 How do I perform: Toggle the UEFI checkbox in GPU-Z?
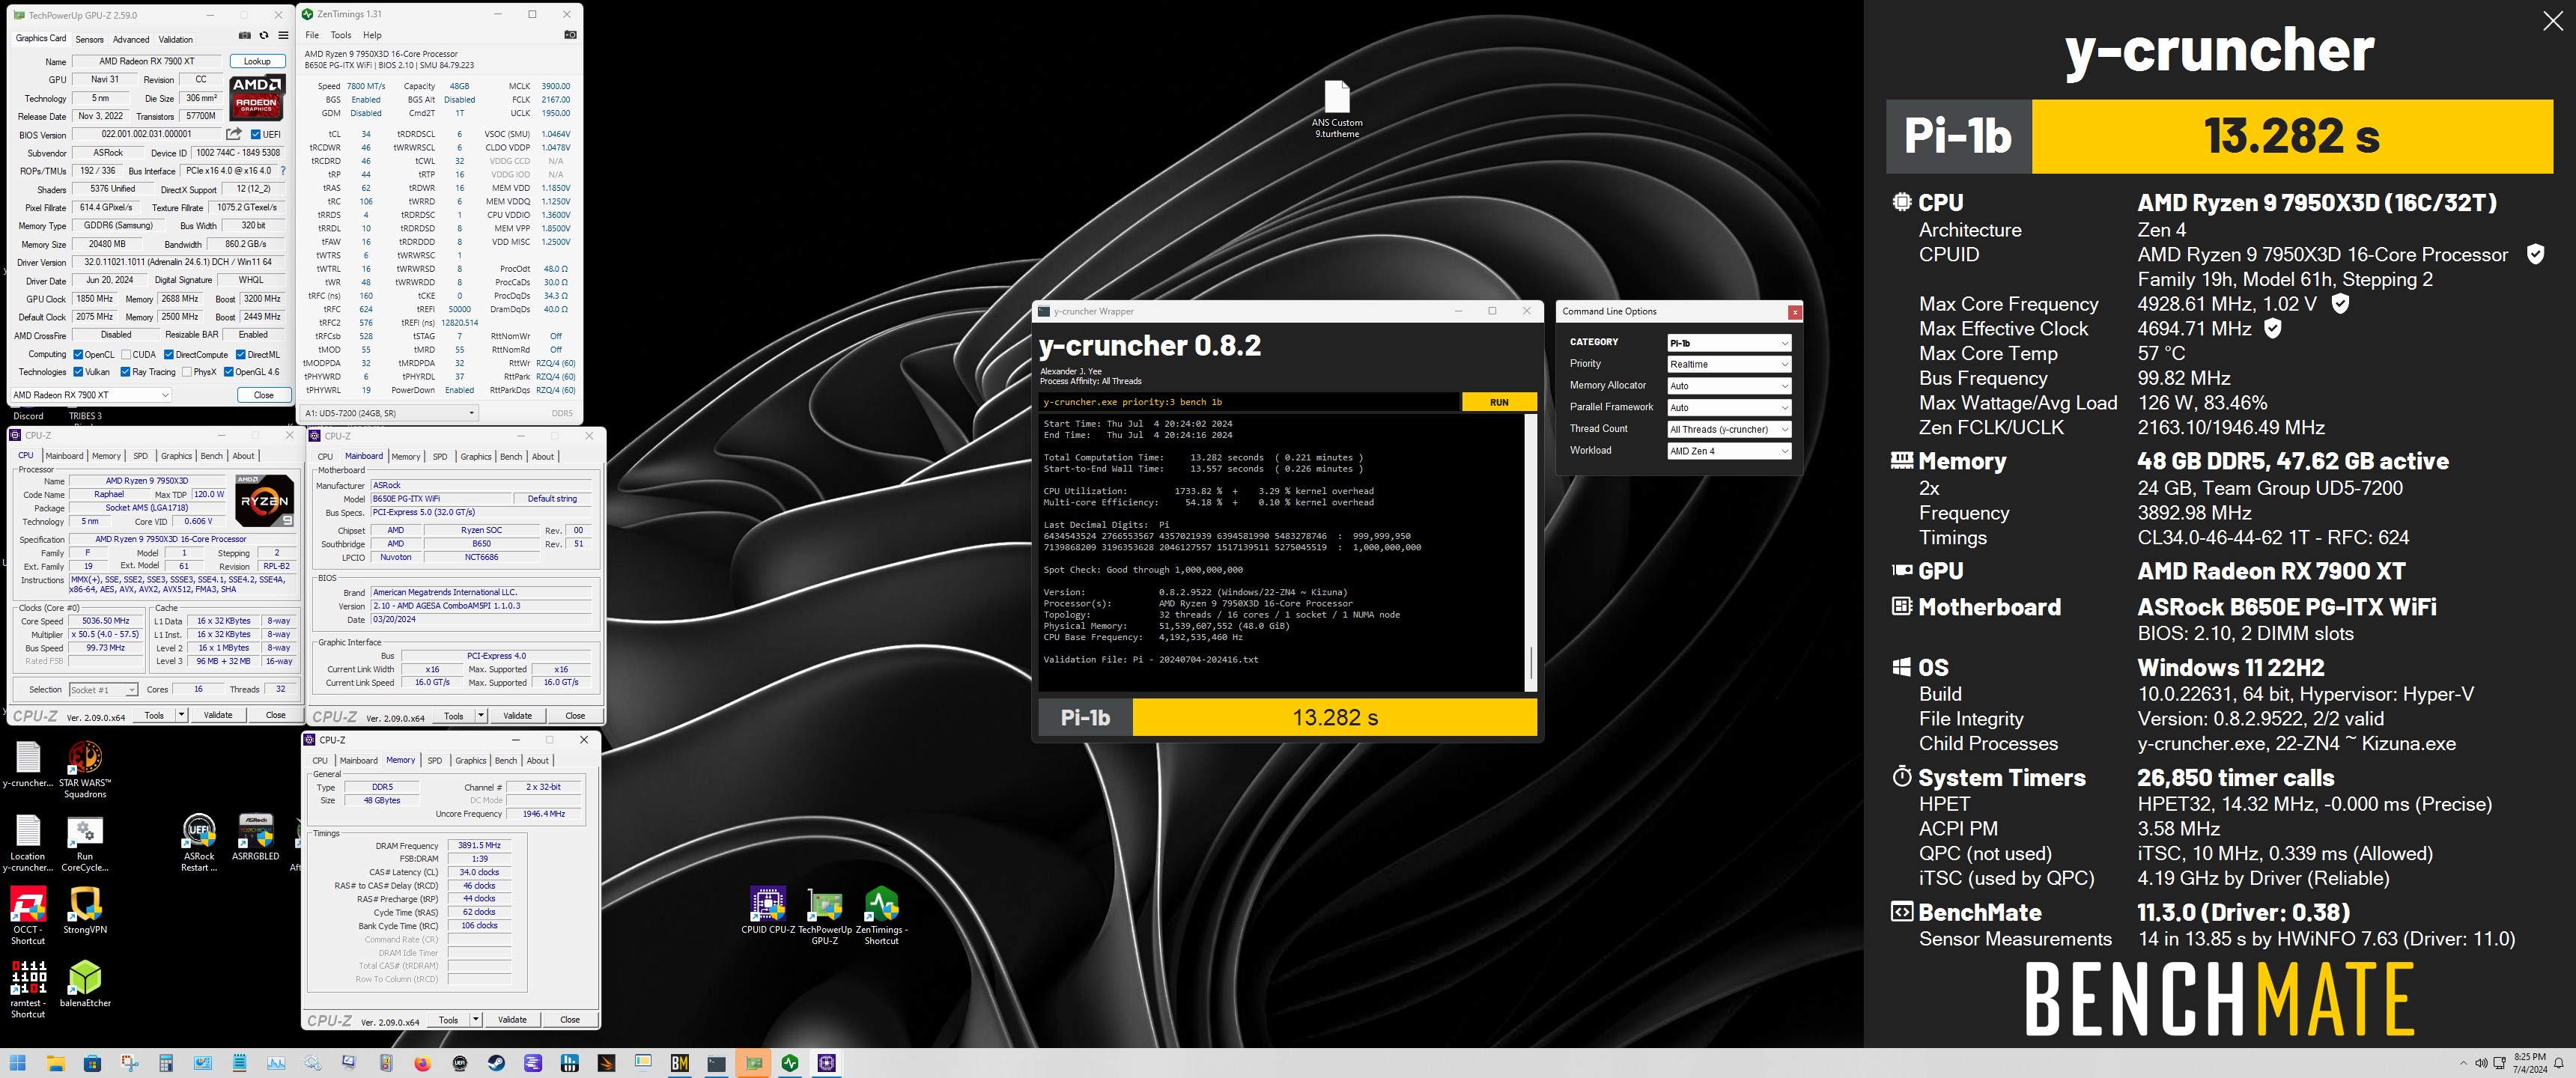point(256,134)
